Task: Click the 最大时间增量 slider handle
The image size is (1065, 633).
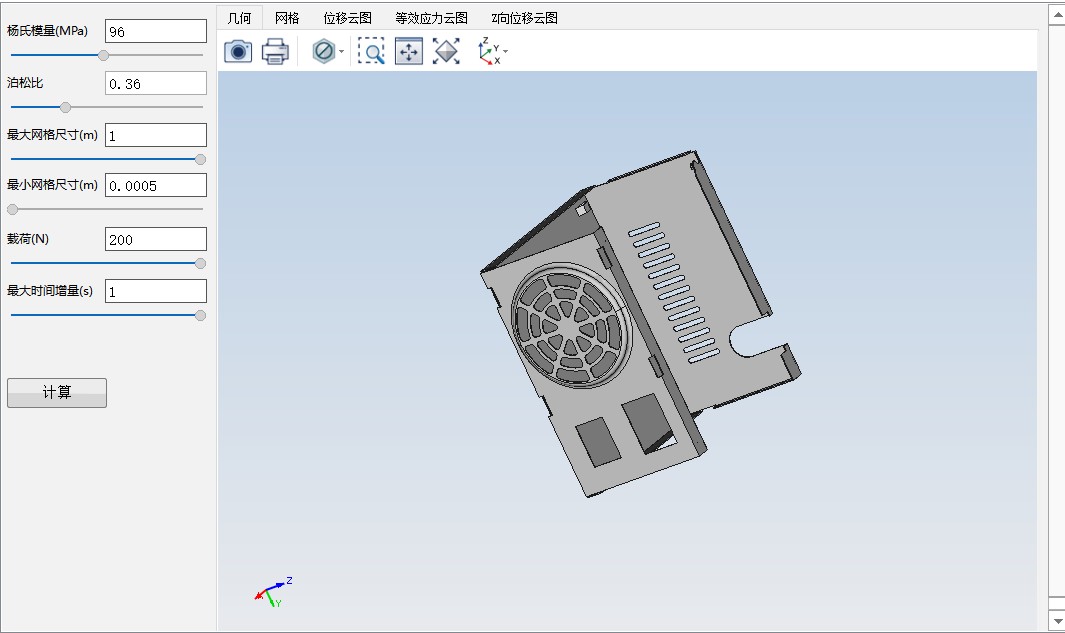Action: point(200,316)
